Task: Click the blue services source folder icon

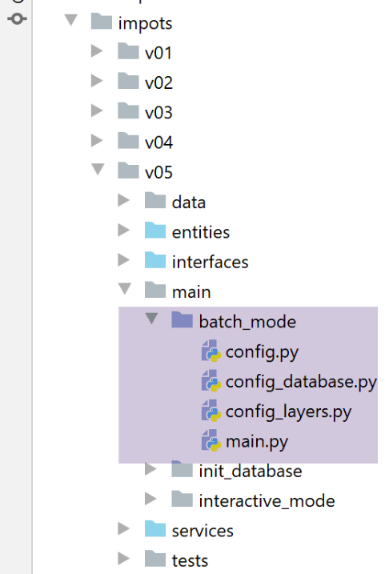Action: pos(156,529)
